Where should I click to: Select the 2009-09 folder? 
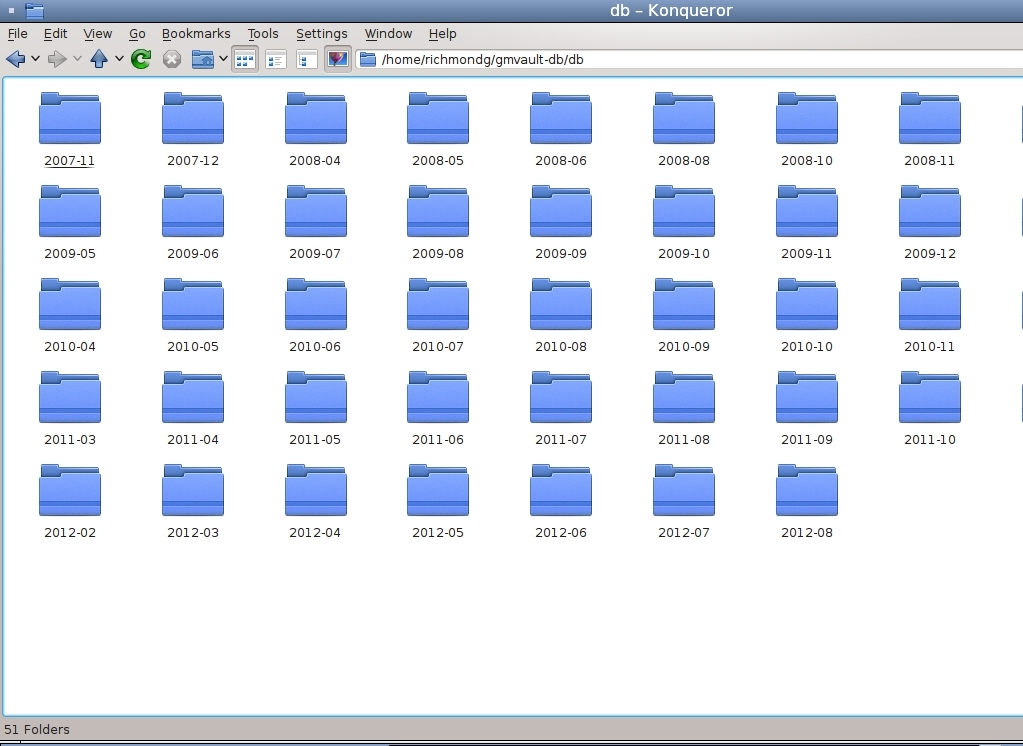[561, 211]
